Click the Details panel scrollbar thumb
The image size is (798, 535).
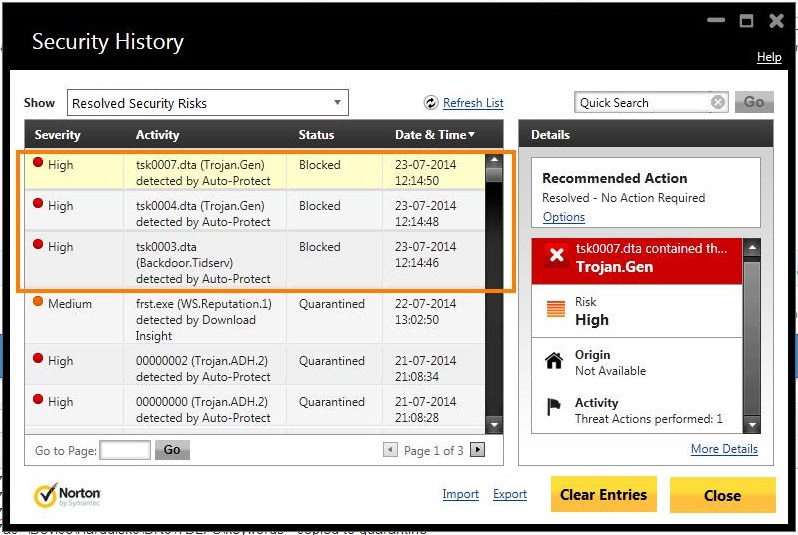click(751, 339)
